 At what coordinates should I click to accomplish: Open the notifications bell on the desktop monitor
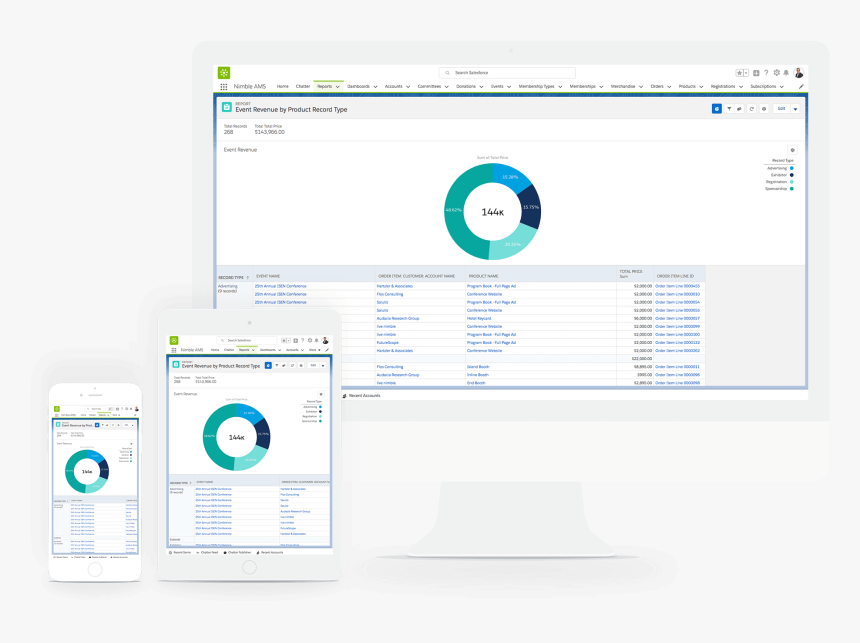point(786,72)
